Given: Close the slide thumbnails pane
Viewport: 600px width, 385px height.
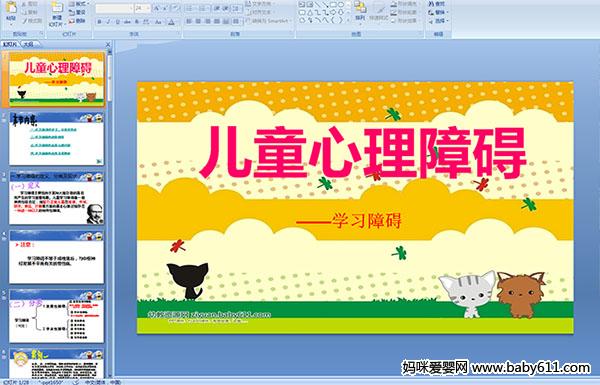Looking at the screenshot, I should pyautogui.click(x=108, y=44).
